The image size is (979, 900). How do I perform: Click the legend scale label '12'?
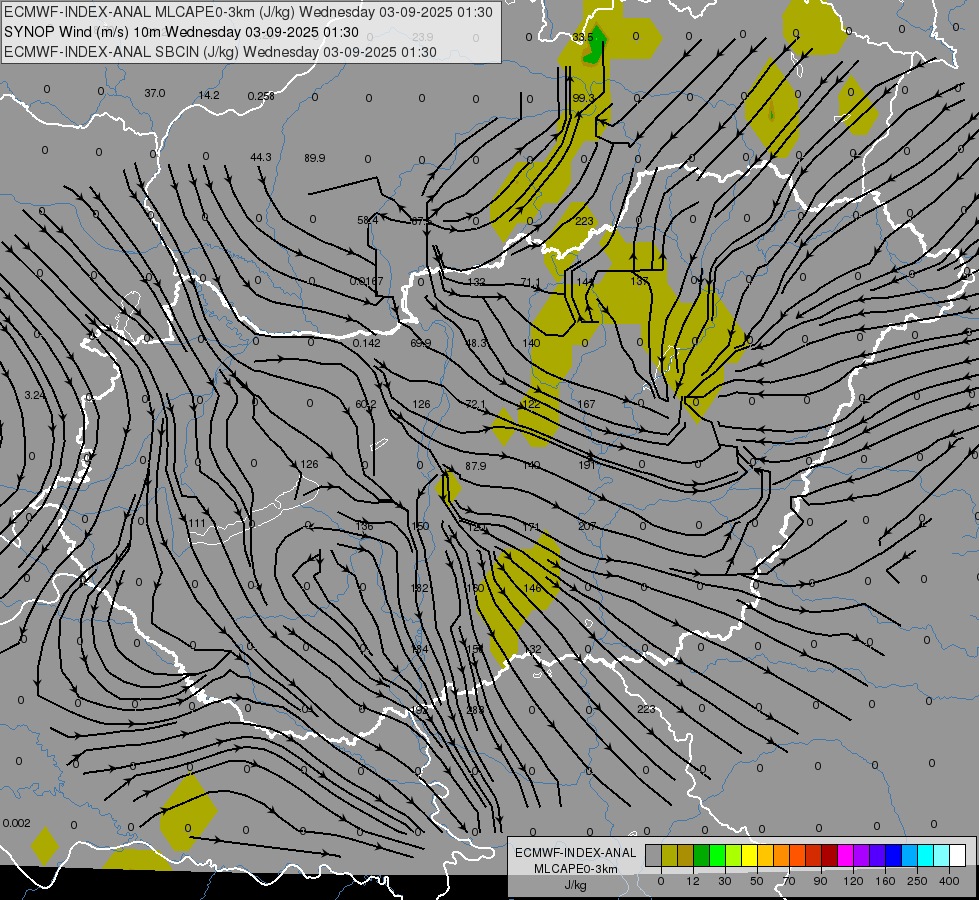(693, 881)
